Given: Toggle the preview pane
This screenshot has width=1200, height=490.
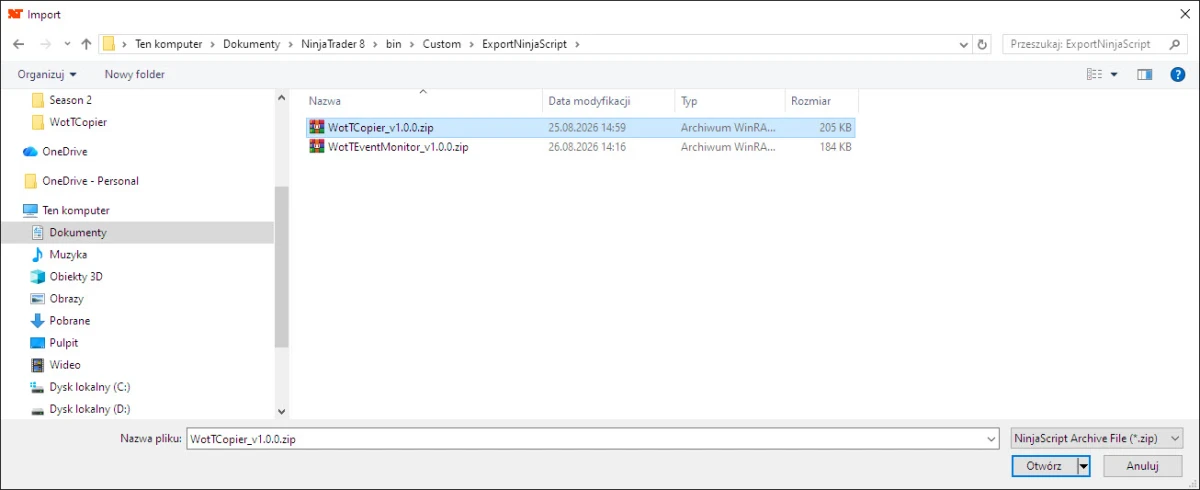Looking at the screenshot, I should click(1145, 74).
